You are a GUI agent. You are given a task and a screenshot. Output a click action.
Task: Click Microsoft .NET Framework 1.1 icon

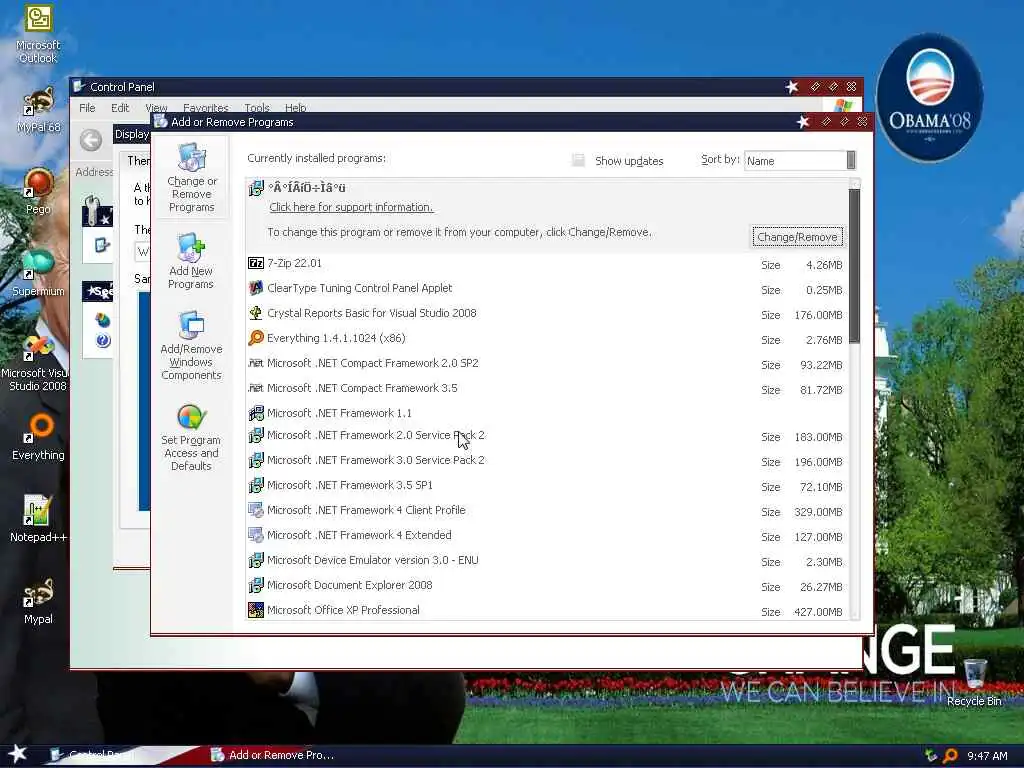[x=256, y=413]
